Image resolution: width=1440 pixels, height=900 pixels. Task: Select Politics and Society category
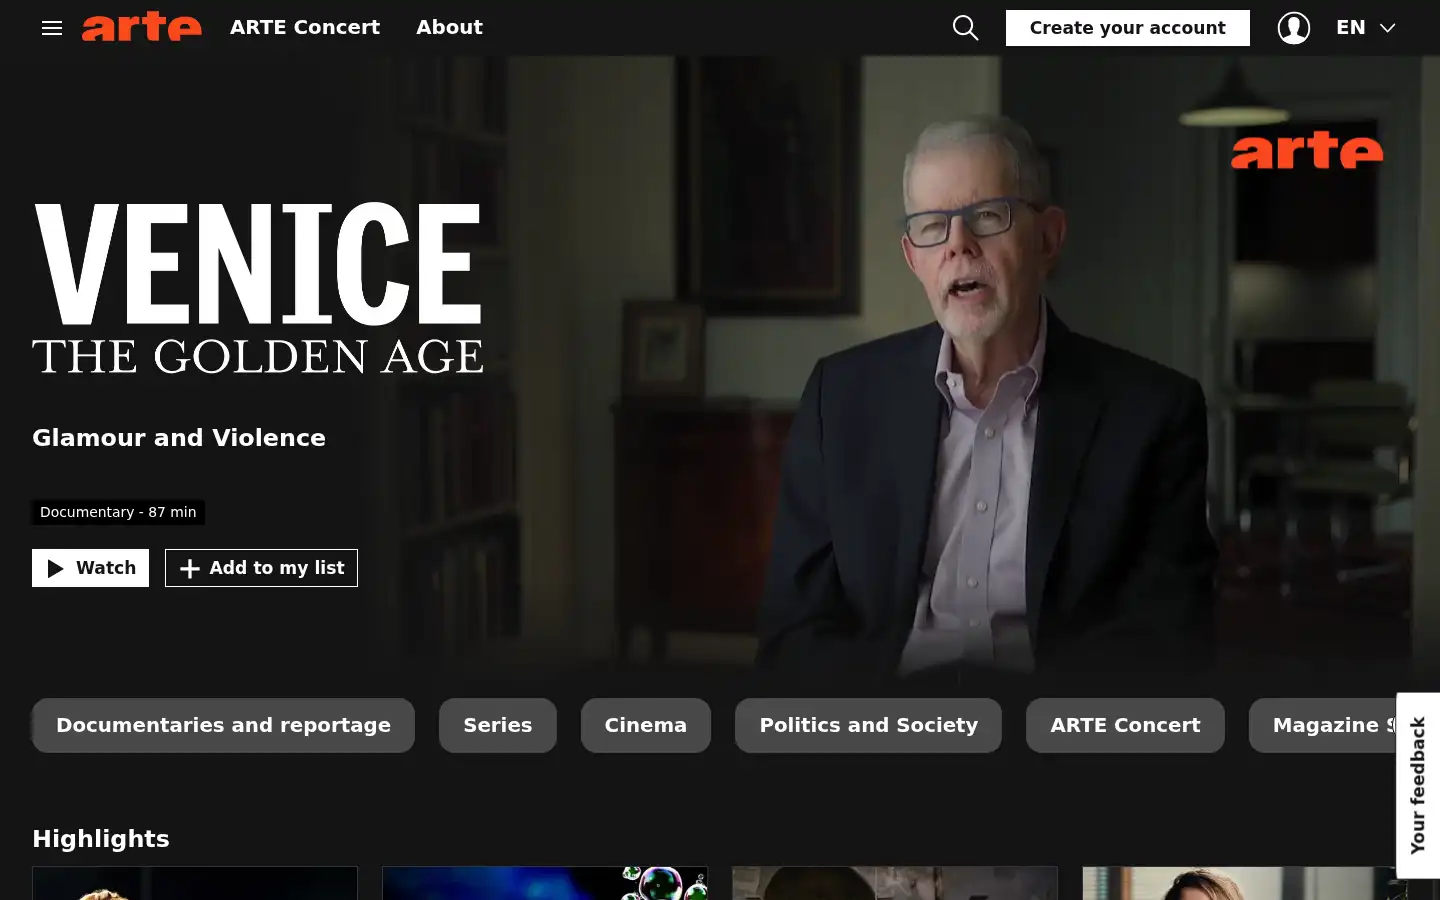click(x=868, y=725)
